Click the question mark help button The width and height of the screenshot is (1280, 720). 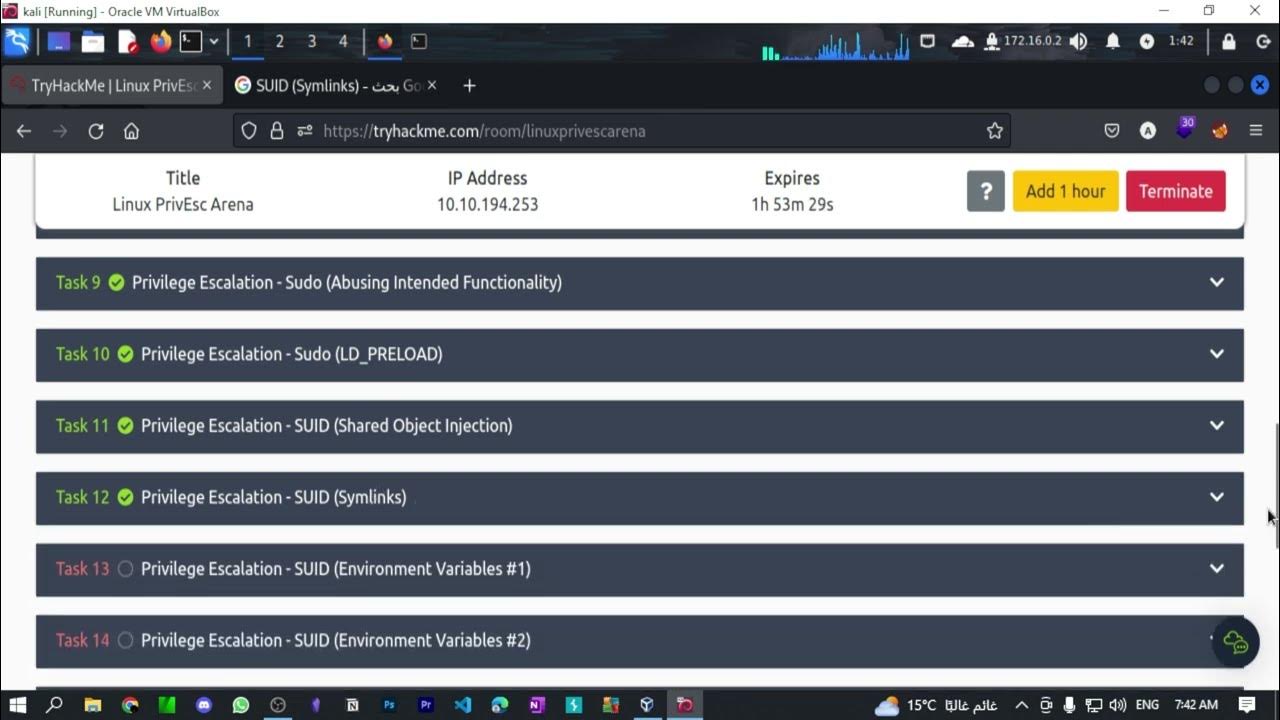tap(985, 191)
